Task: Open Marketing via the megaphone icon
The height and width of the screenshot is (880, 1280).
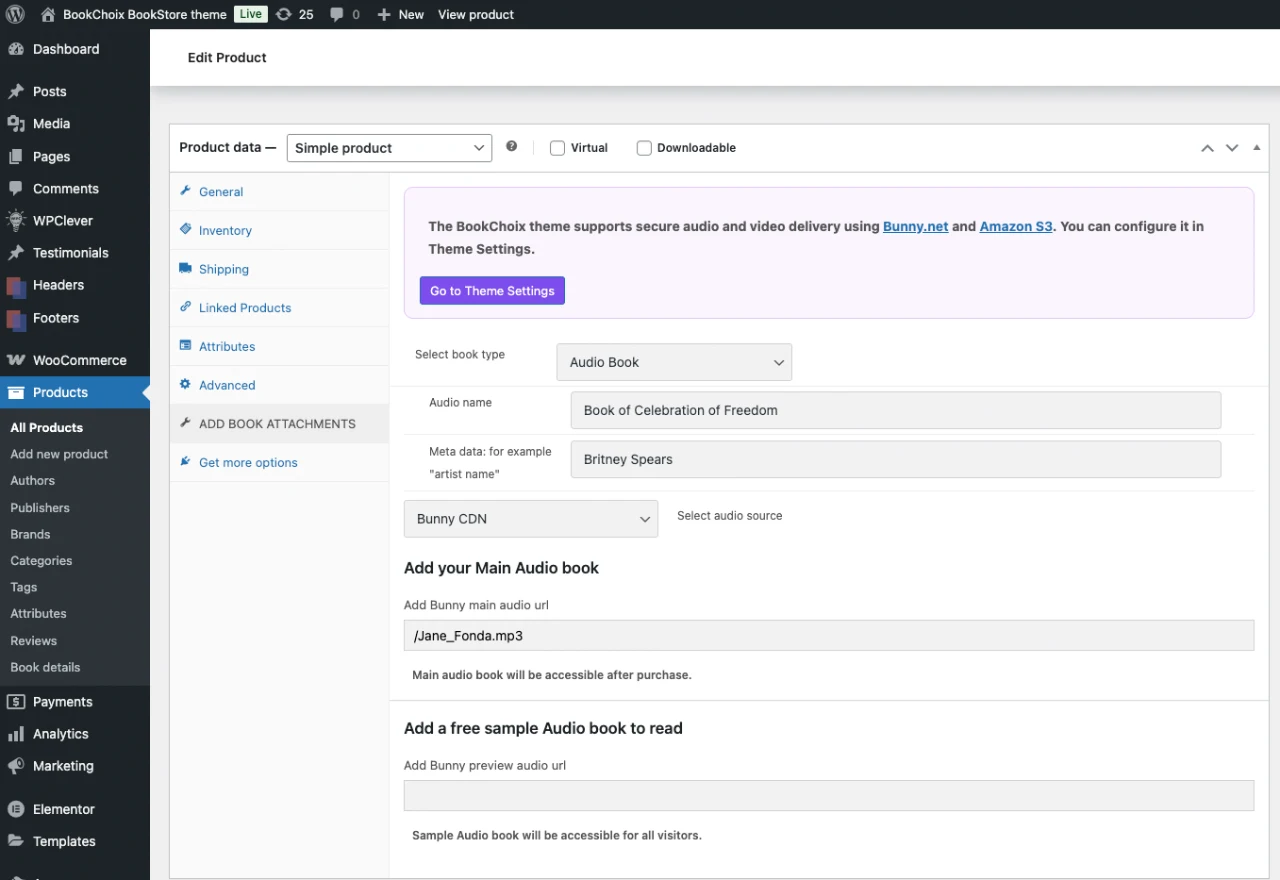Action: tap(16, 766)
